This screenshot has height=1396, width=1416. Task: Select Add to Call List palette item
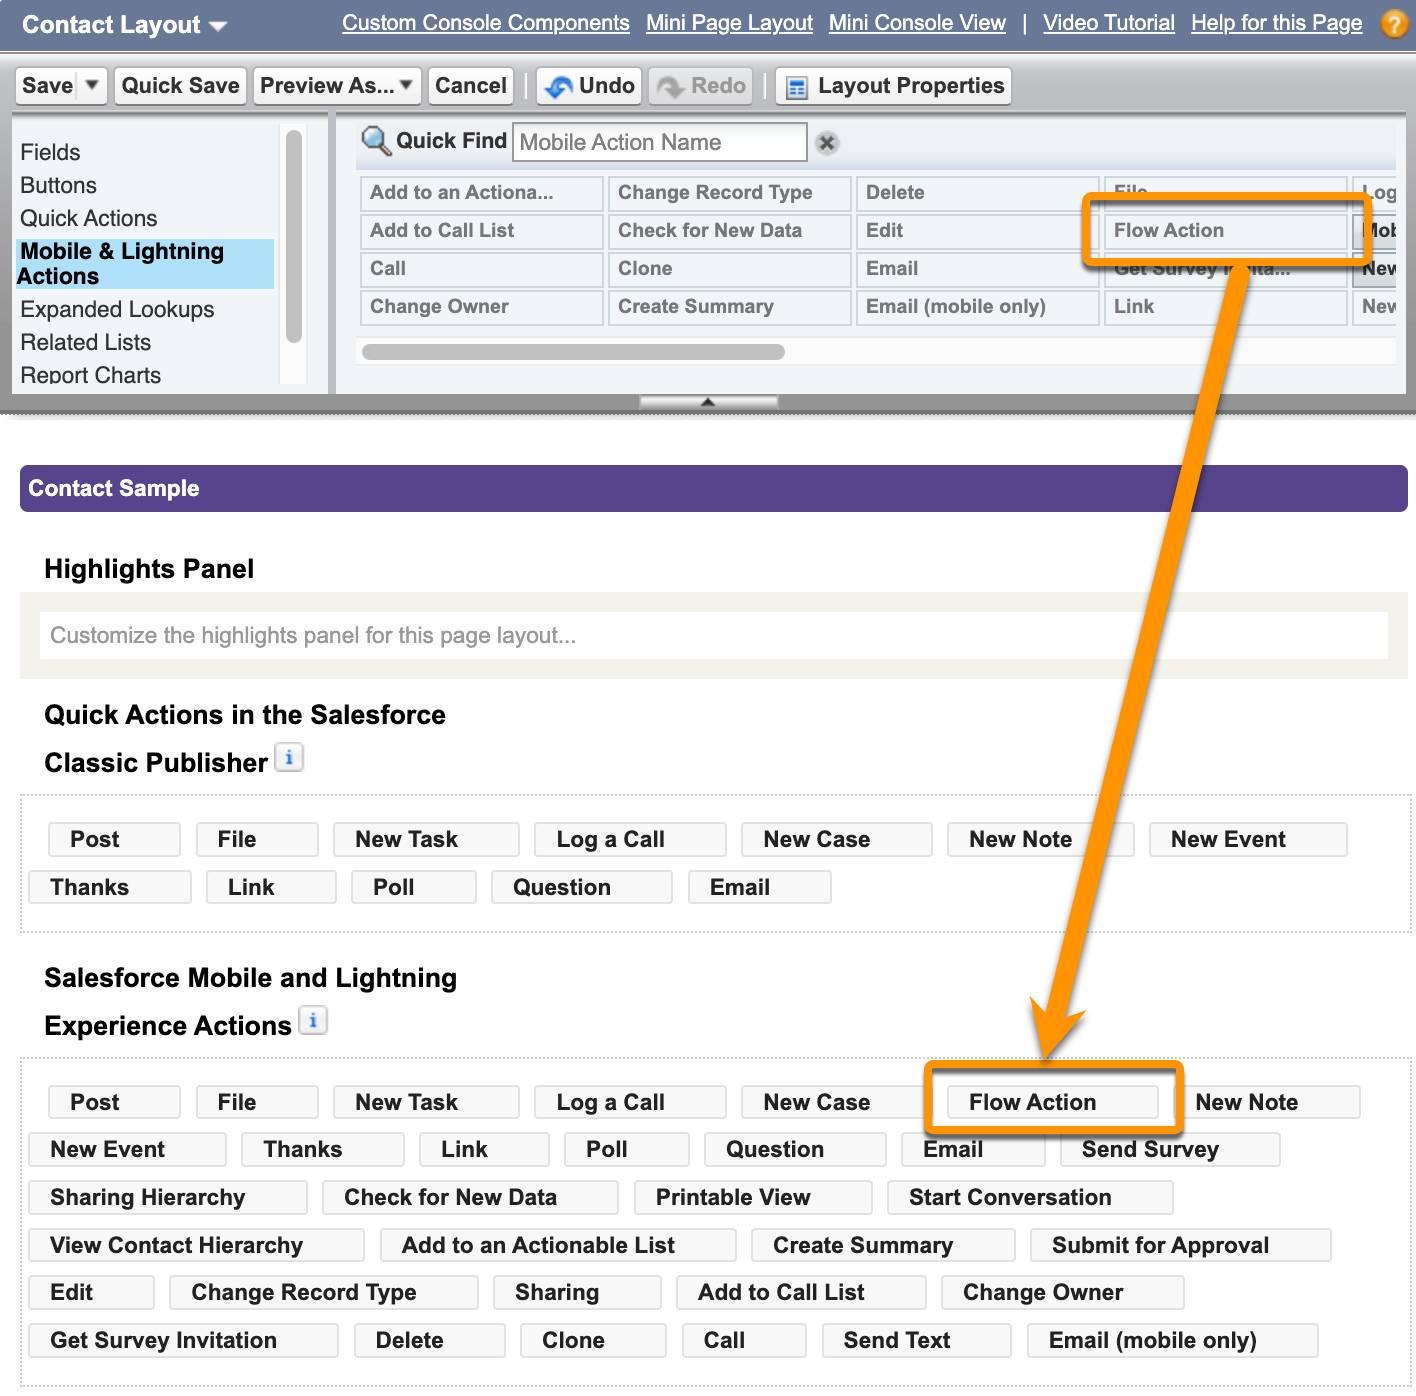pyautogui.click(x=482, y=231)
